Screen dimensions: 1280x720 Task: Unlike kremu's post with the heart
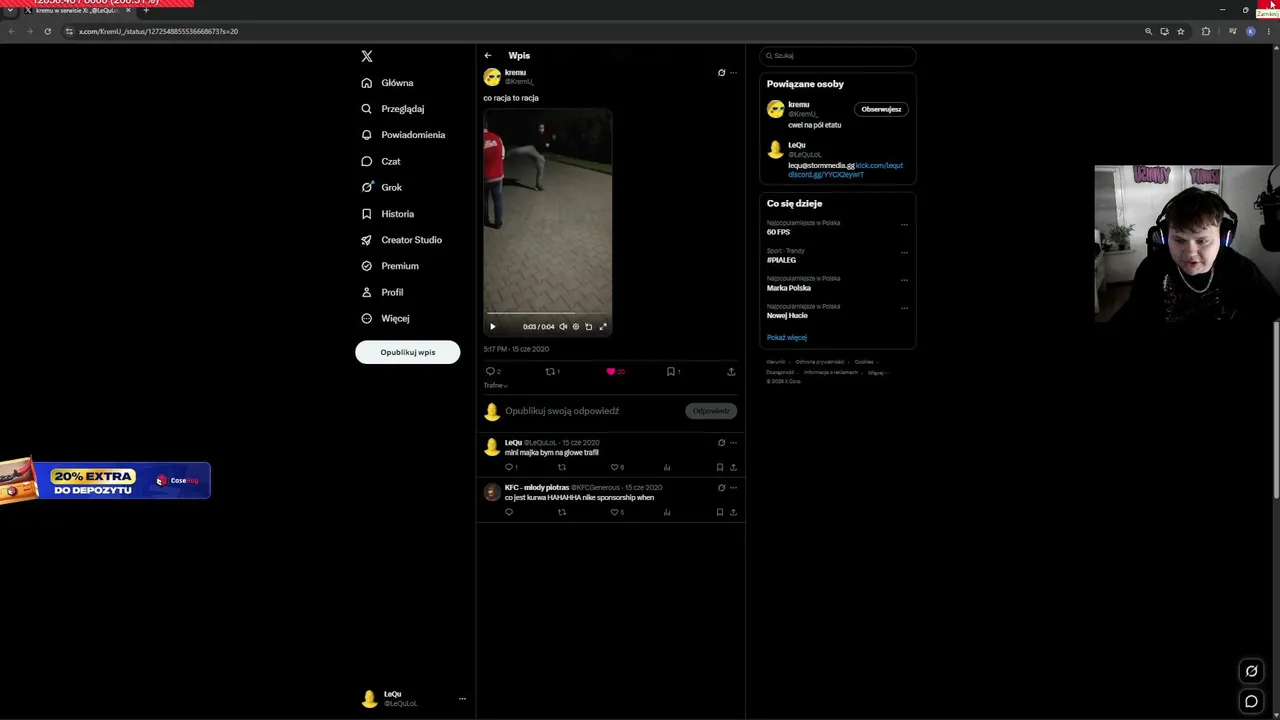click(x=613, y=372)
